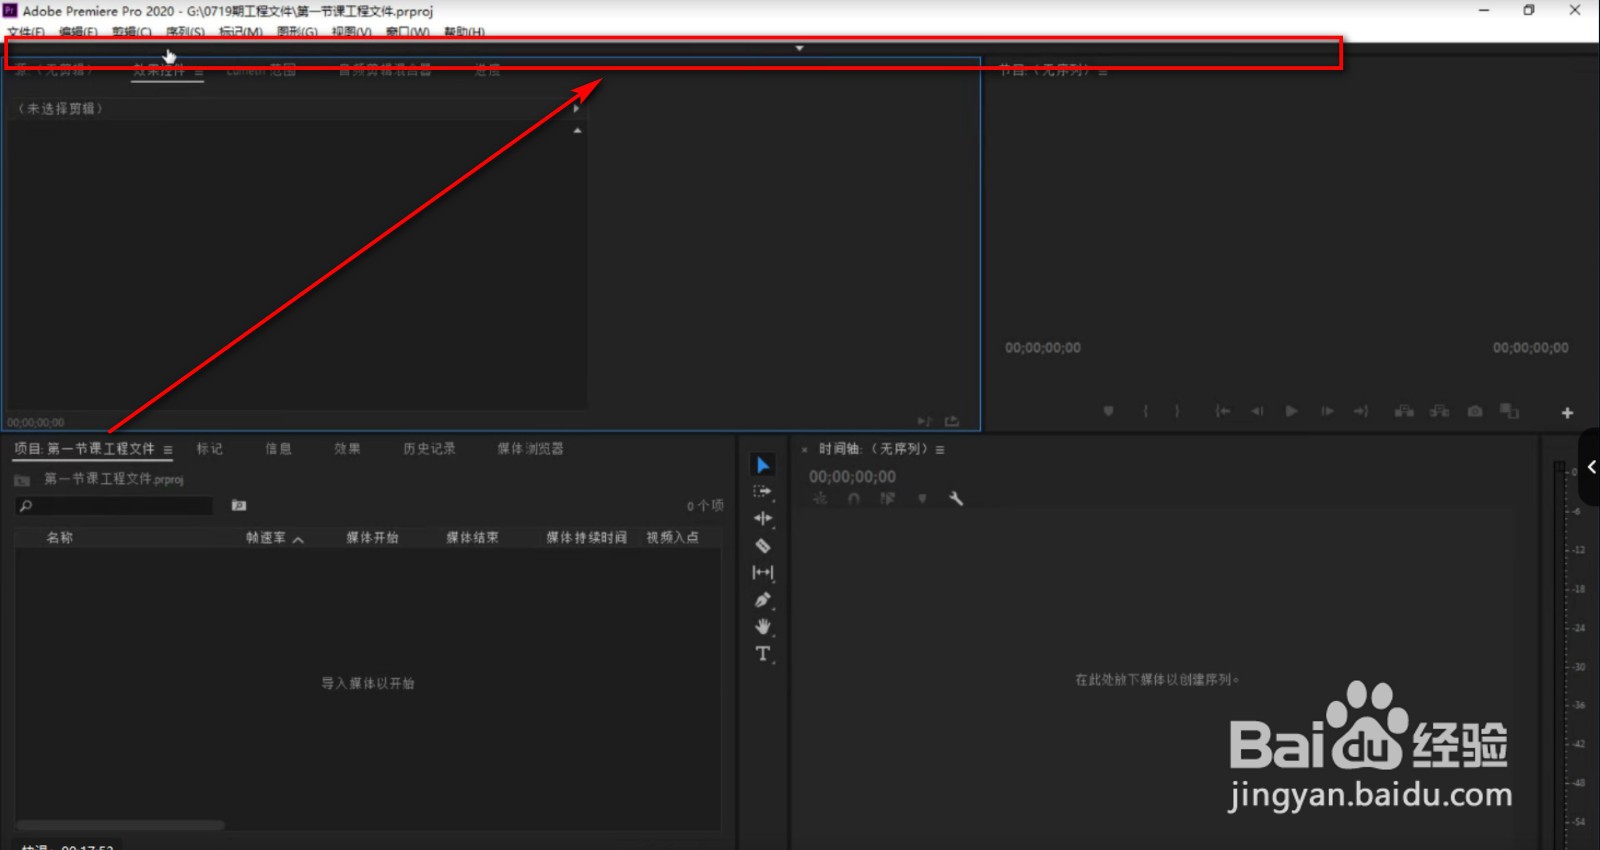Export frame with camera icon
Image resolution: width=1600 pixels, height=850 pixels.
[1475, 411]
